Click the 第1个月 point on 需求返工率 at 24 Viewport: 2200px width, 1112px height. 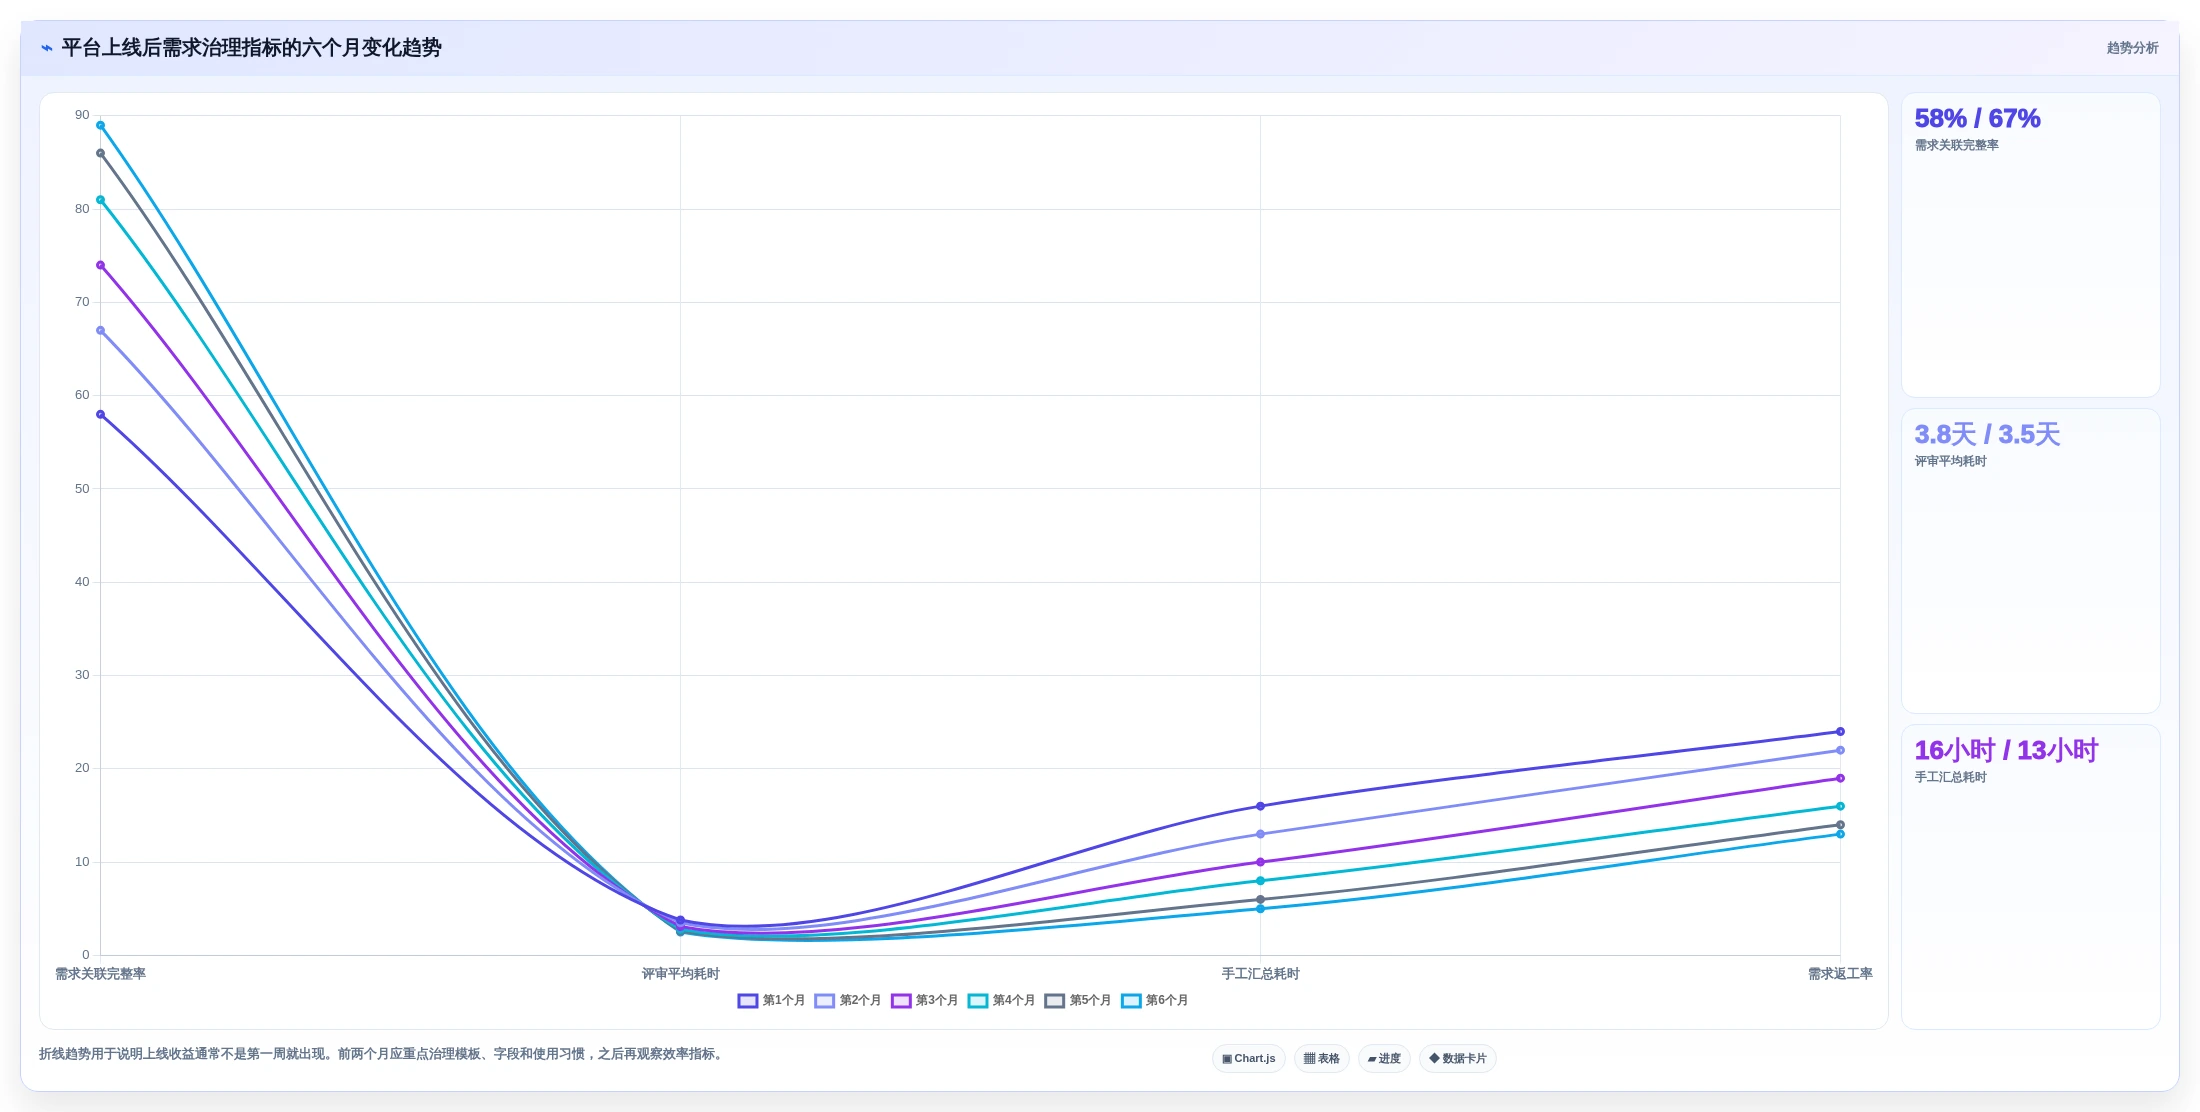click(x=1840, y=732)
